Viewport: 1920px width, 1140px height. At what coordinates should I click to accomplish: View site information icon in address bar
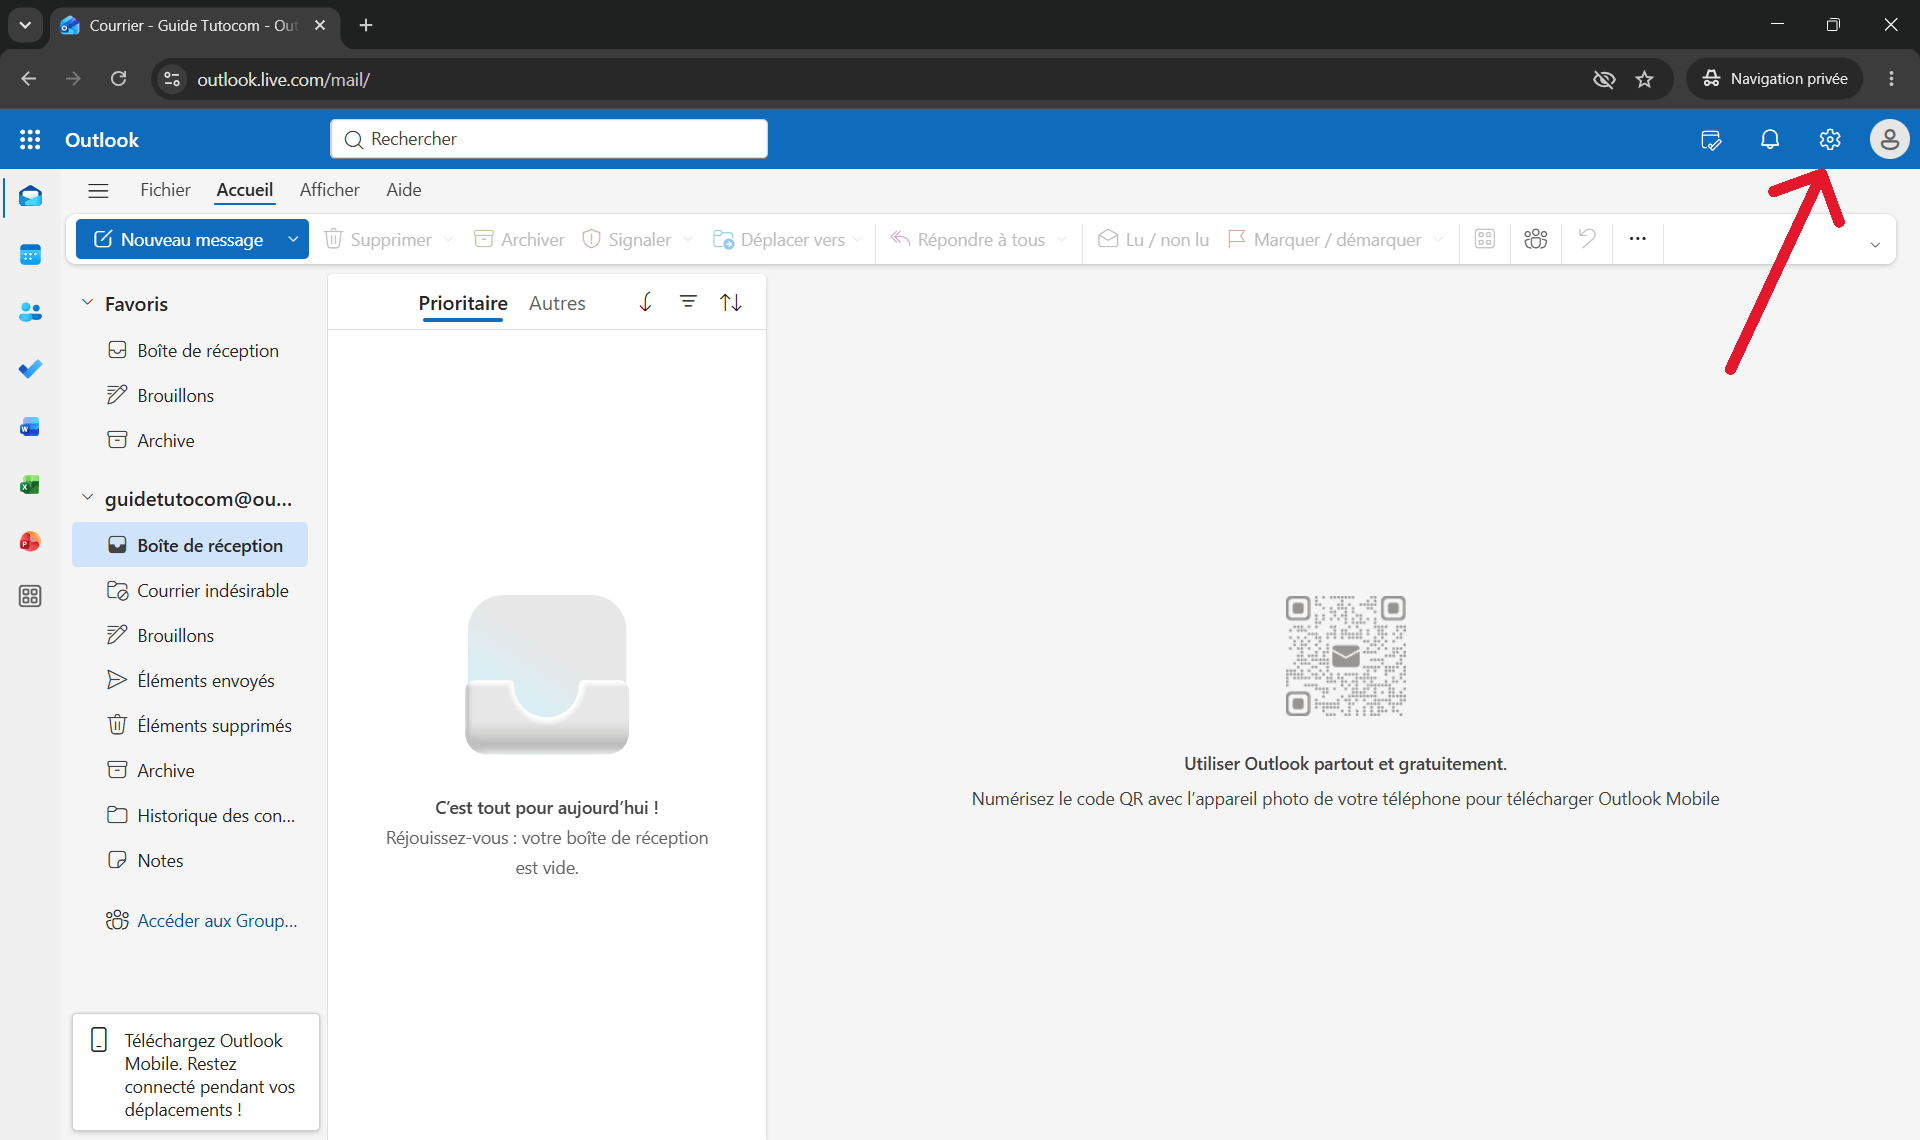click(x=172, y=79)
